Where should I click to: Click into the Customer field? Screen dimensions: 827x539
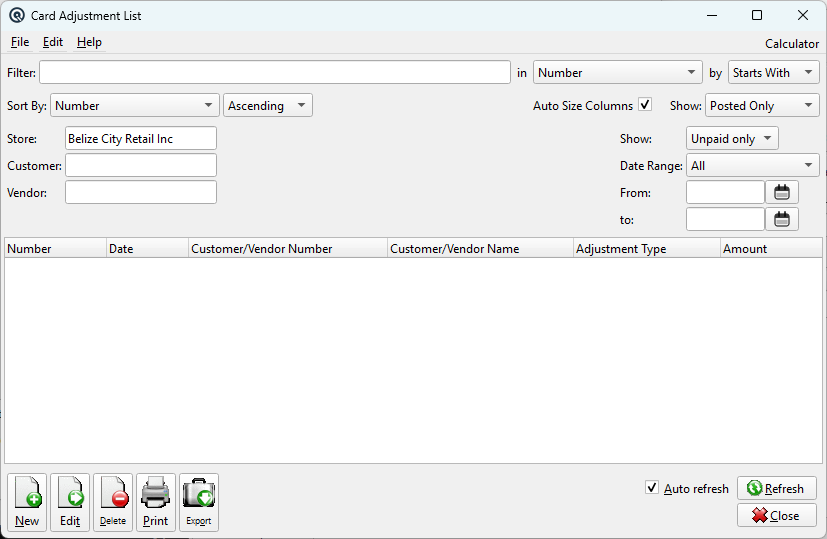coord(141,166)
